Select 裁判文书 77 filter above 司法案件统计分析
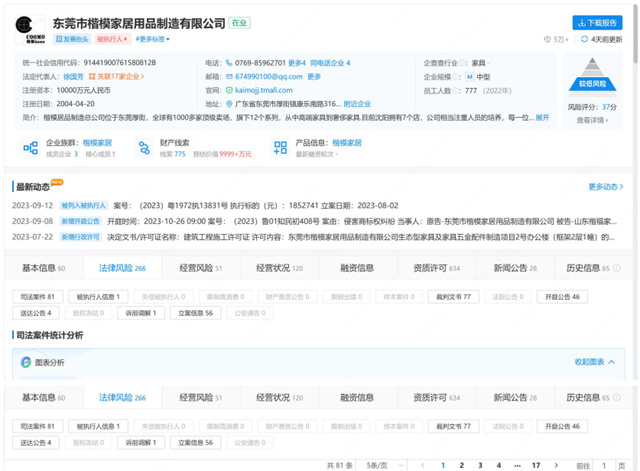This screenshot has height=471, width=640. coord(453,297)
